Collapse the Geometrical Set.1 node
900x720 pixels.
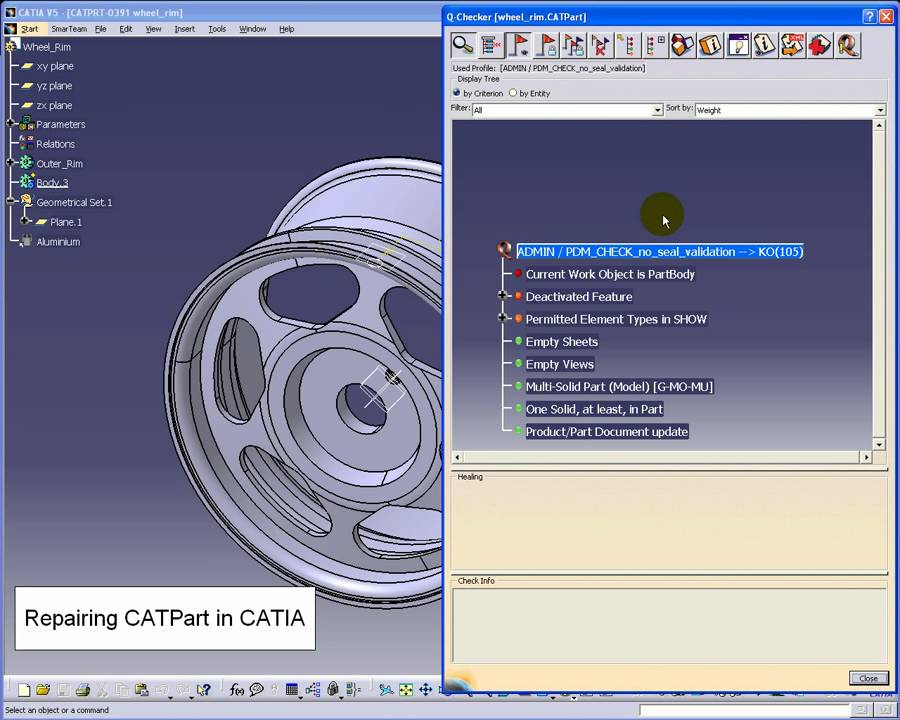point(10,201)
